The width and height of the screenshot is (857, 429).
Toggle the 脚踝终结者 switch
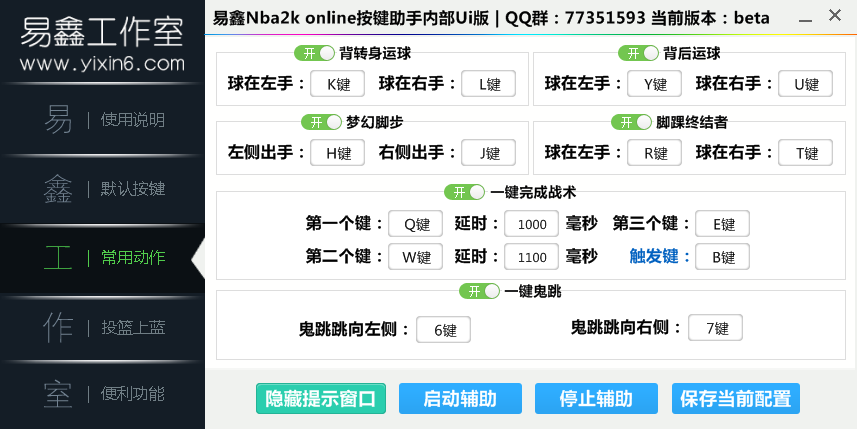point(631,122)
